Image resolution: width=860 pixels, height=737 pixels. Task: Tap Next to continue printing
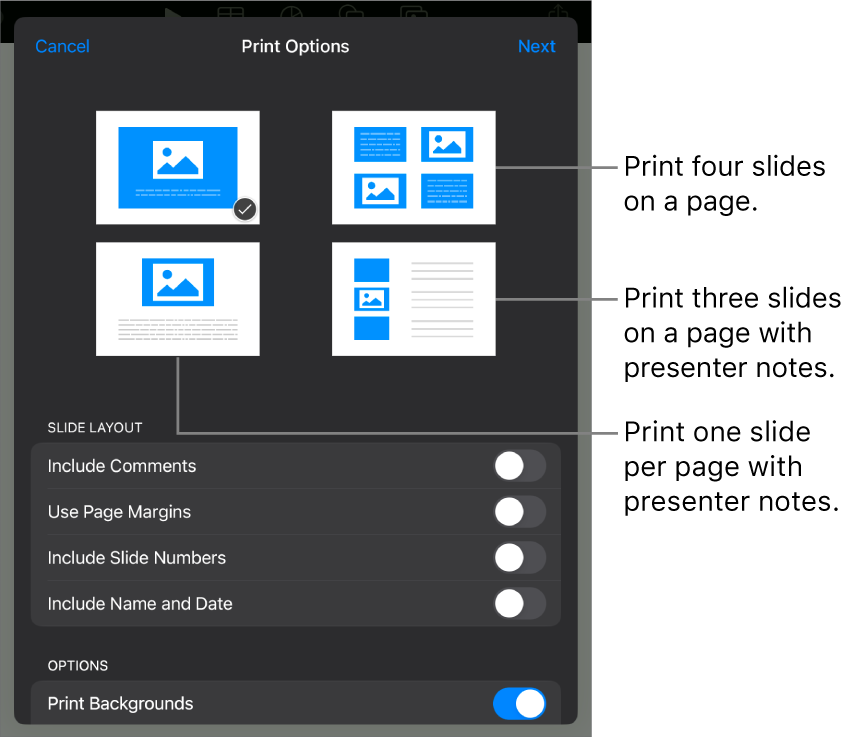point(536,47)
